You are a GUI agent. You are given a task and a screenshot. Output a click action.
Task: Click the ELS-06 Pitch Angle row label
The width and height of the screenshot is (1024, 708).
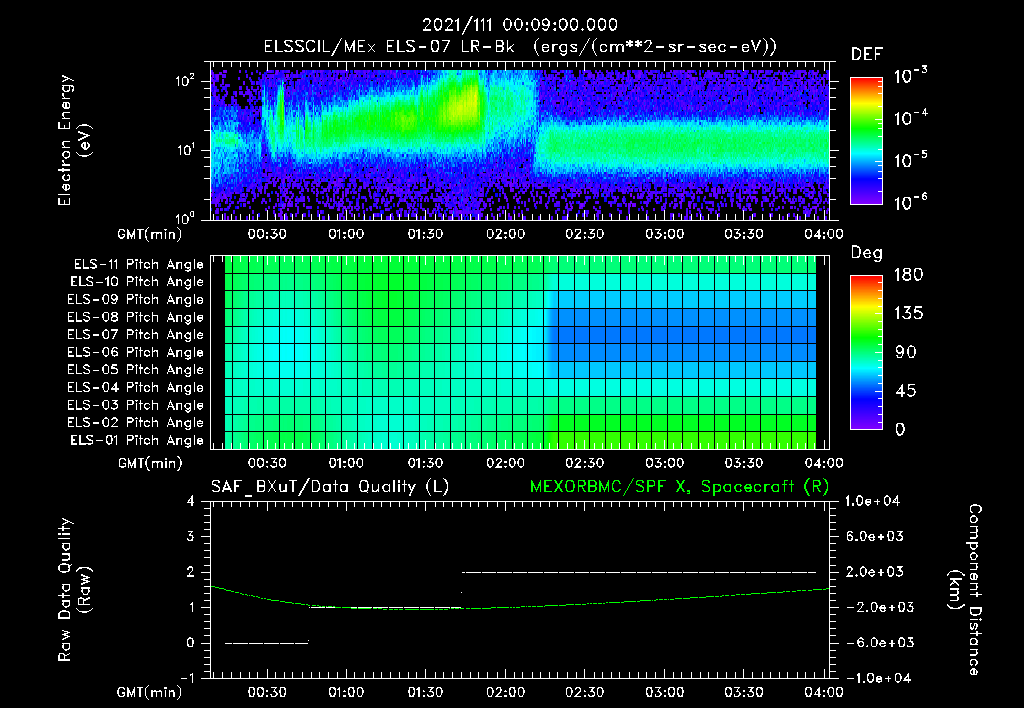(x=136, y=352)
